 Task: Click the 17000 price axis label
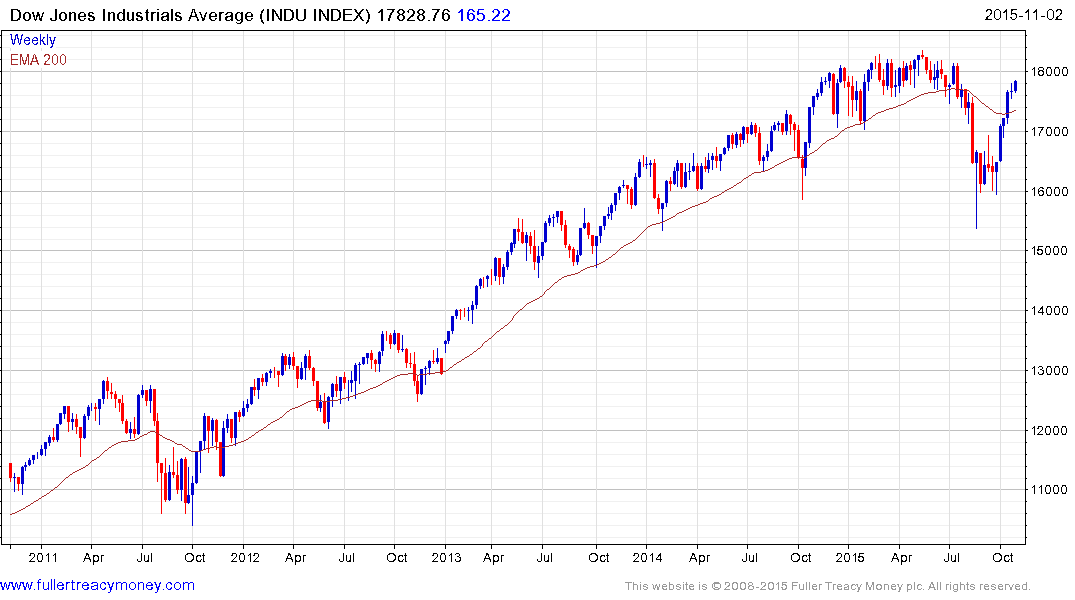pos(1050,132)
